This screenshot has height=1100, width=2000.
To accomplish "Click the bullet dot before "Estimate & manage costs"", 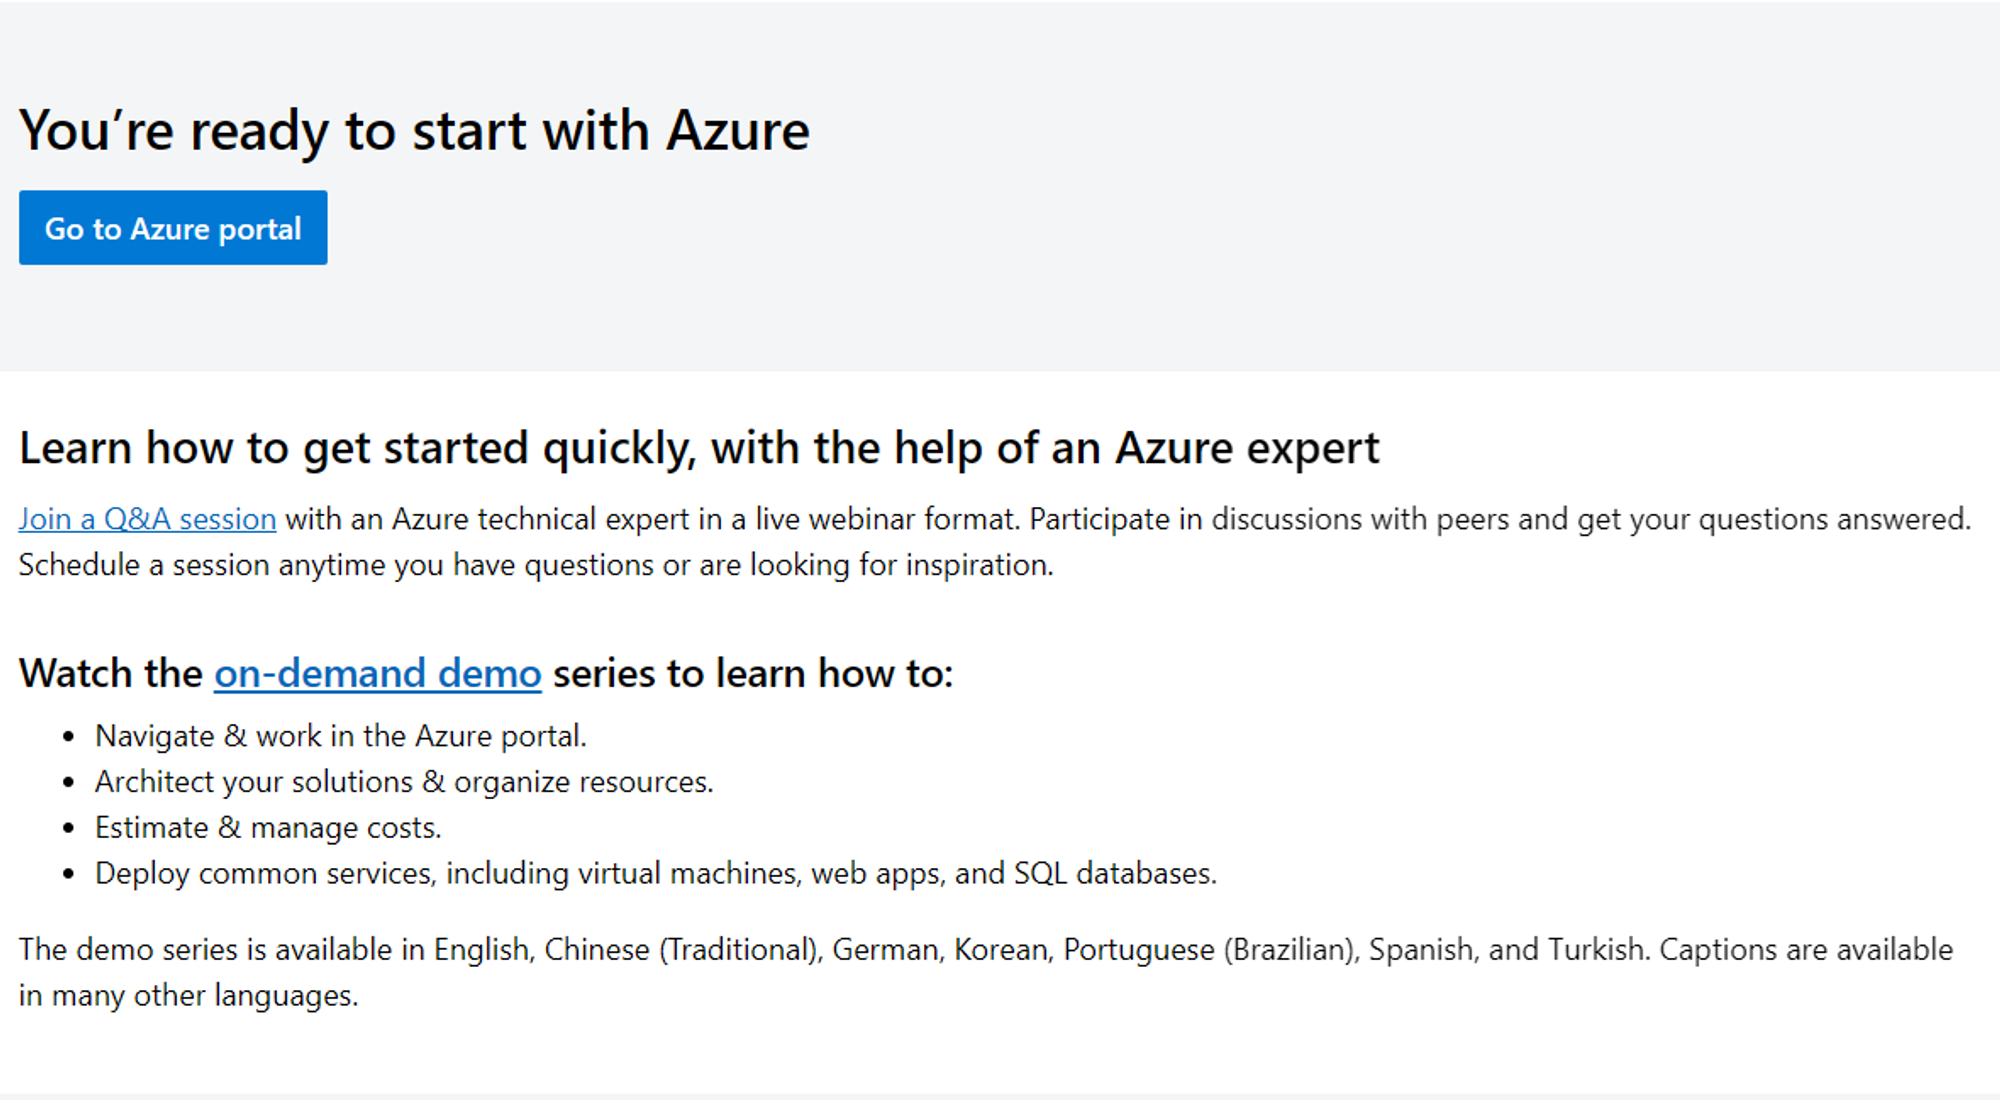I will (68, 828).
